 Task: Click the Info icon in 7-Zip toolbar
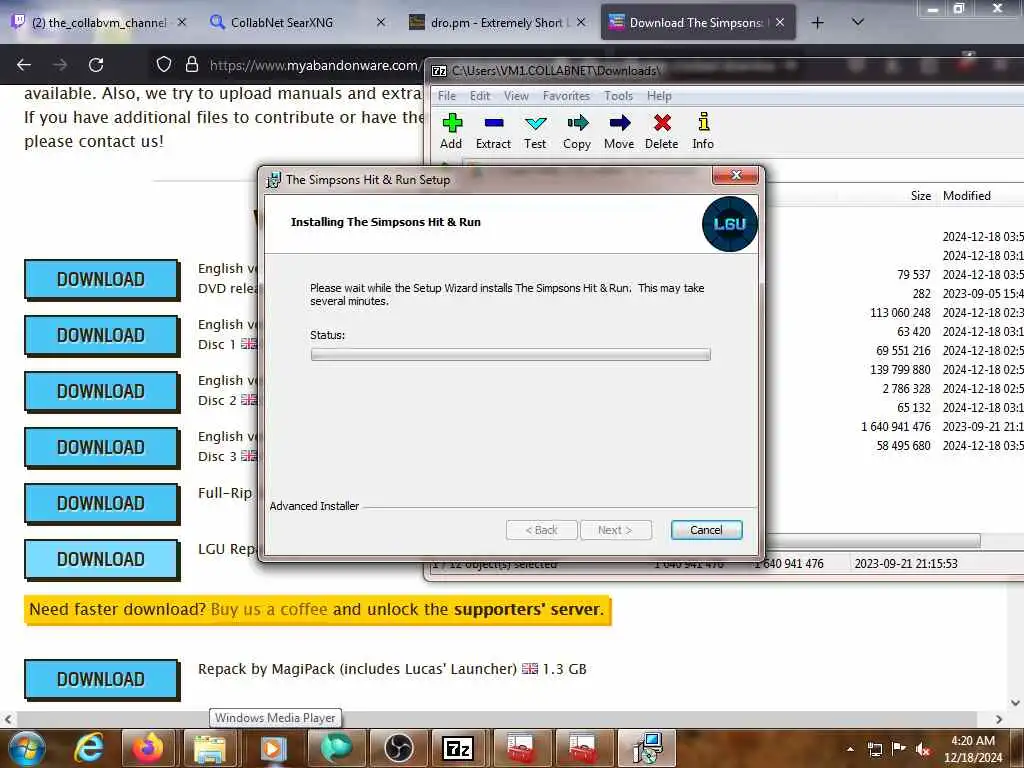703,131
